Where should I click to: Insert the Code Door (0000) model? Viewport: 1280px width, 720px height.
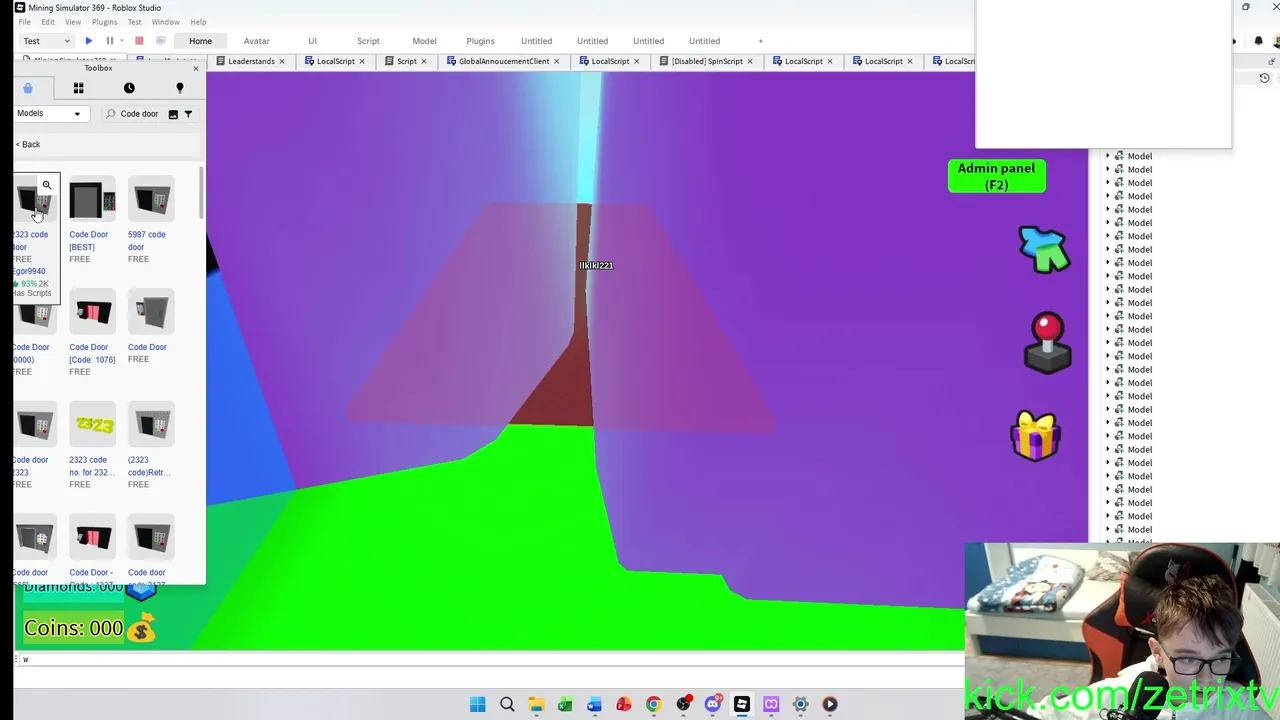point(34,314)
